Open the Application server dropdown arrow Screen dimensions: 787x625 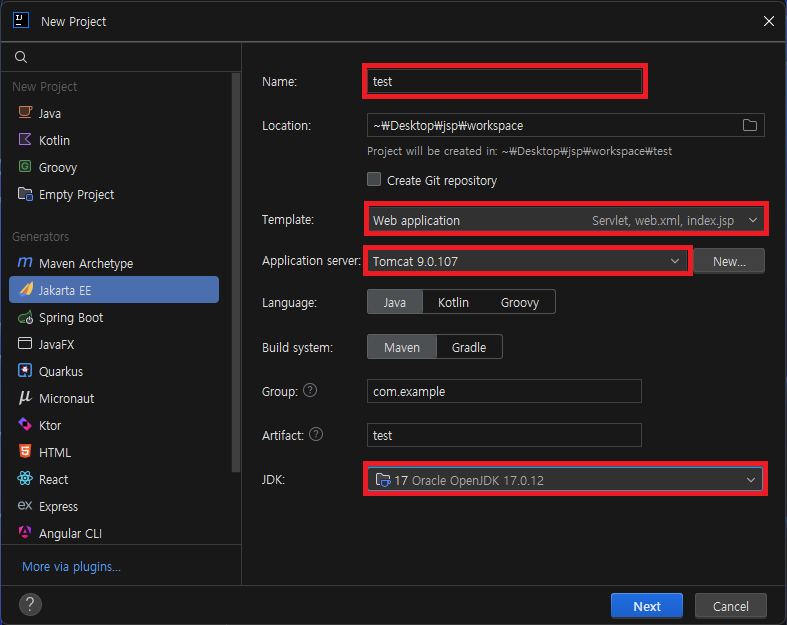(x=675, y=261)
